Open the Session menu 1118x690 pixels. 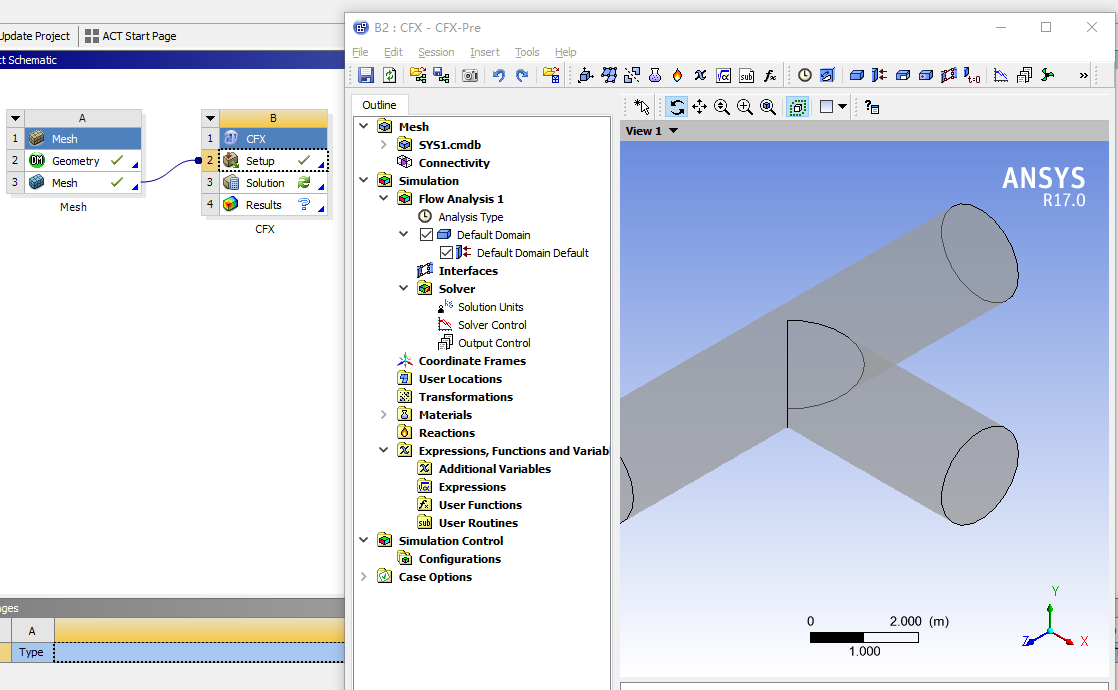point(436,52)
